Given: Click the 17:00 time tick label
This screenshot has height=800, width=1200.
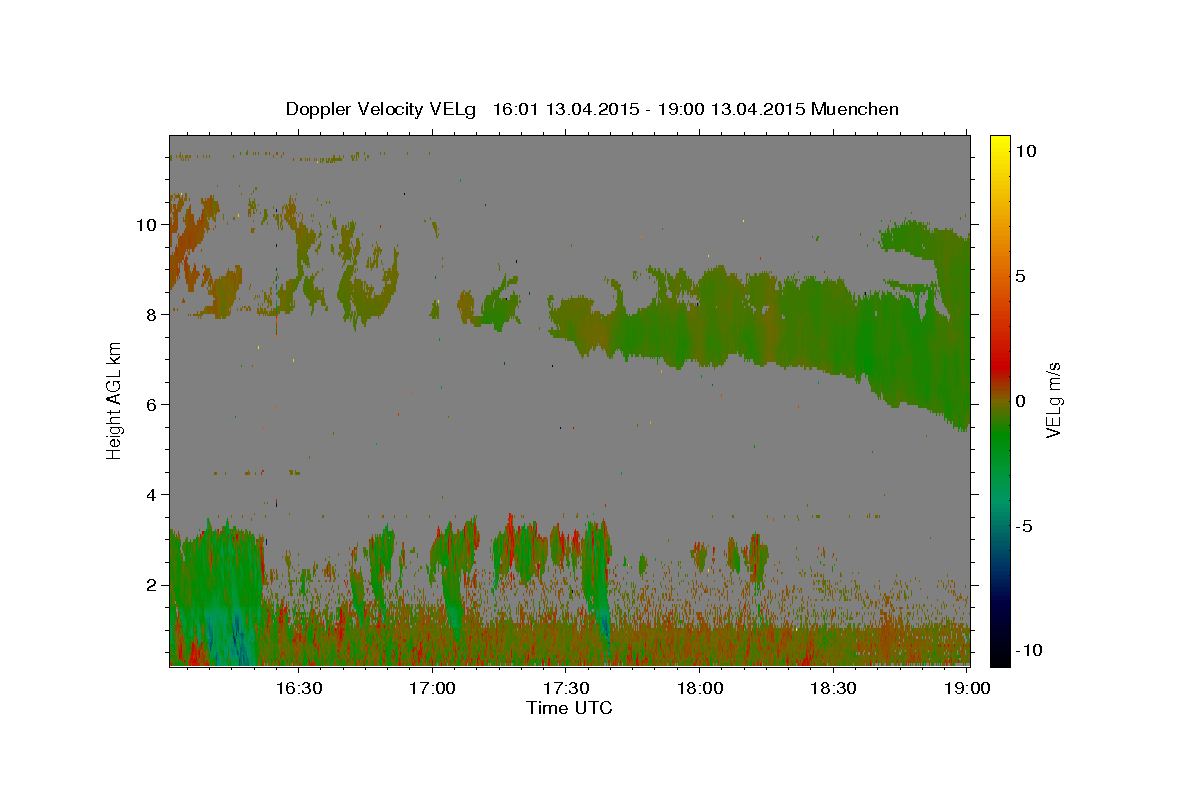Looking at the screenshot, I should (432, 688).
